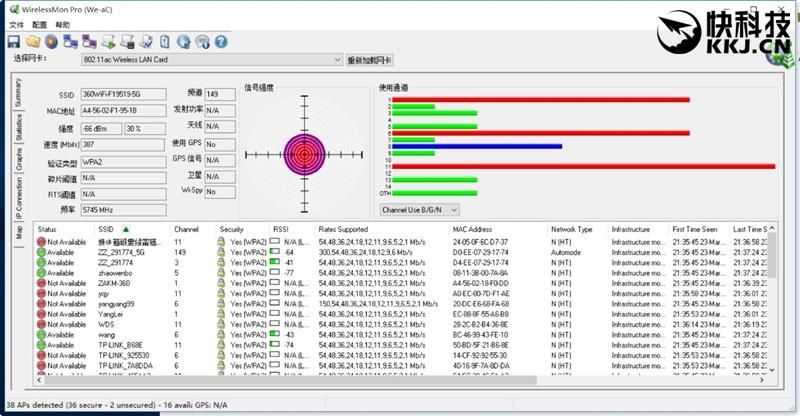Click the globe with info badge icon

pyautogui.click(x=203, y=42)
